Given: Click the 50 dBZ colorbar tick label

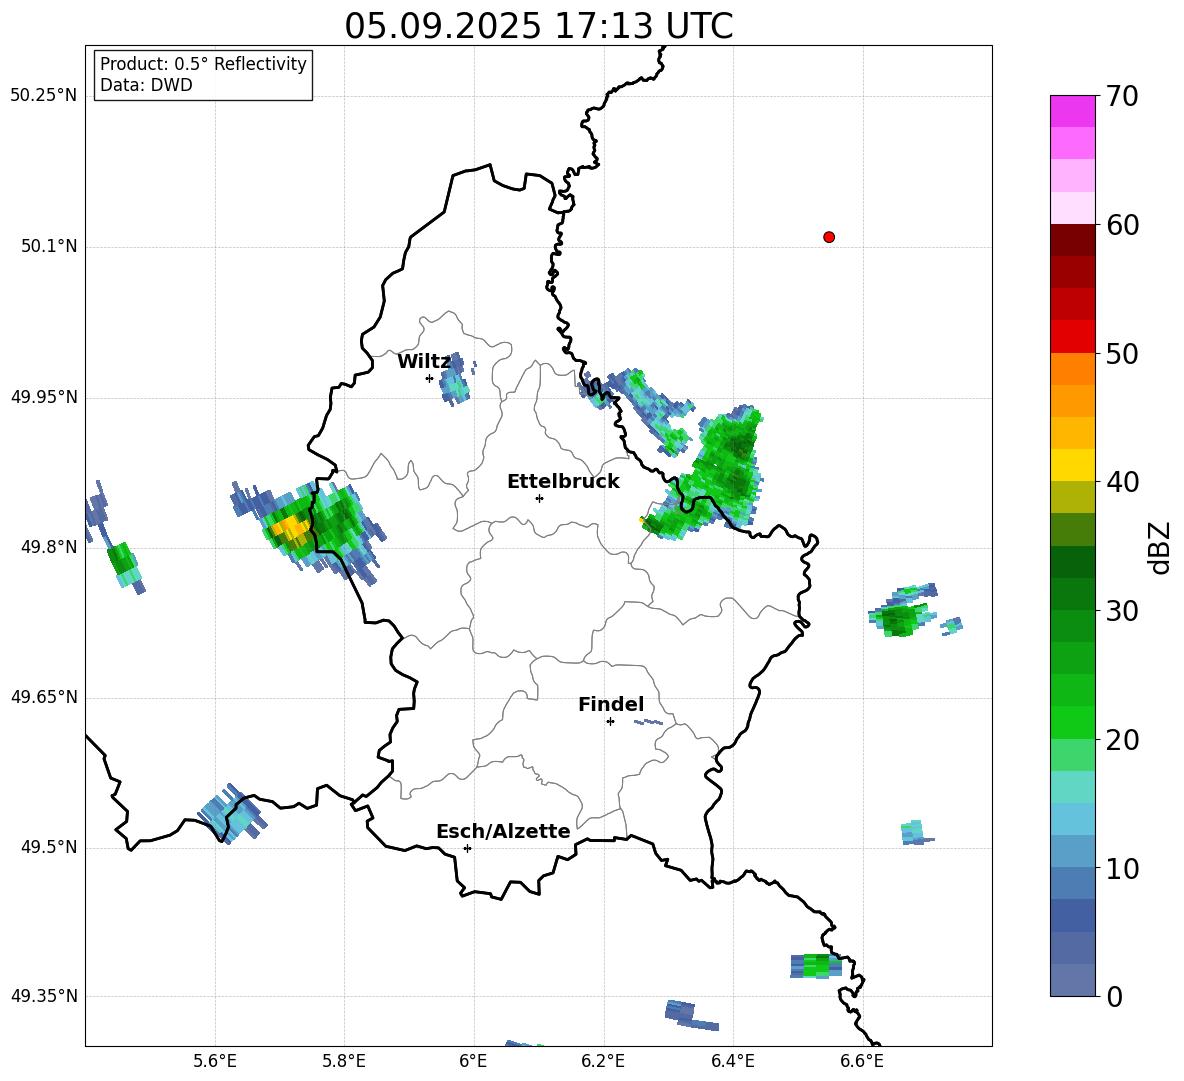Looking at the screenshot, I should click(1121, 353).
